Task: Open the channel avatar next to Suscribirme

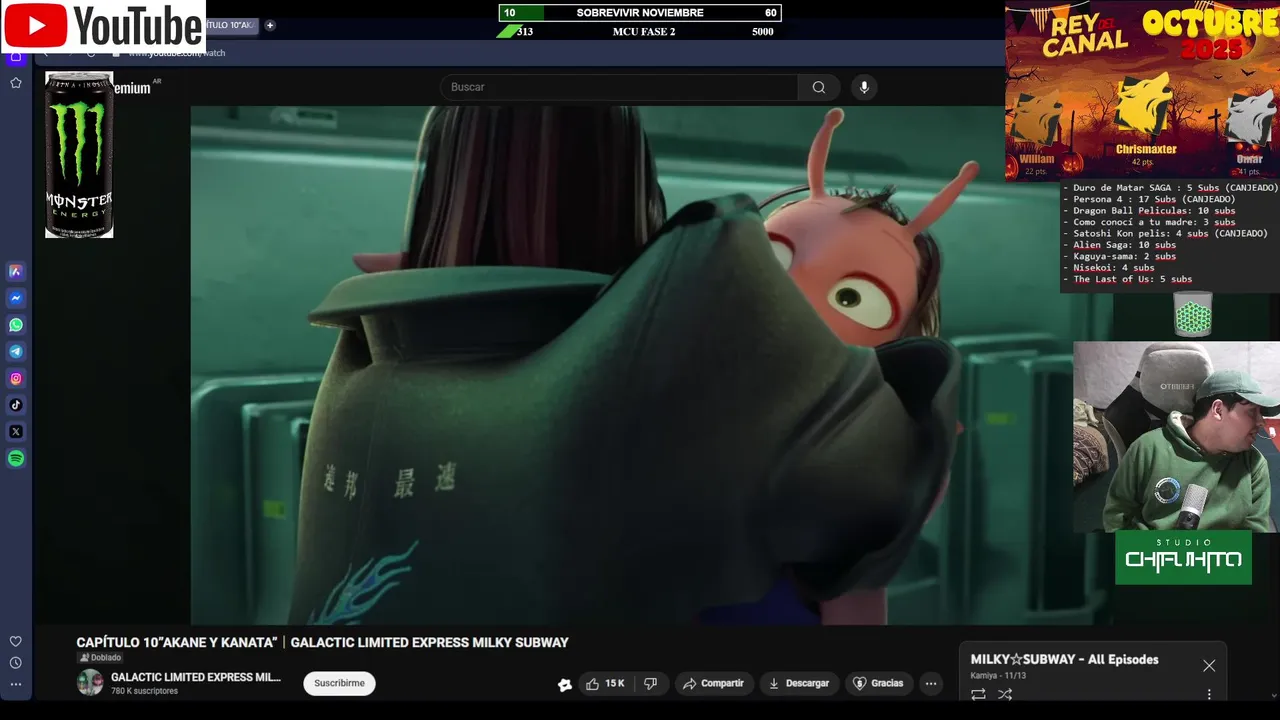Action: coord(90,683)
